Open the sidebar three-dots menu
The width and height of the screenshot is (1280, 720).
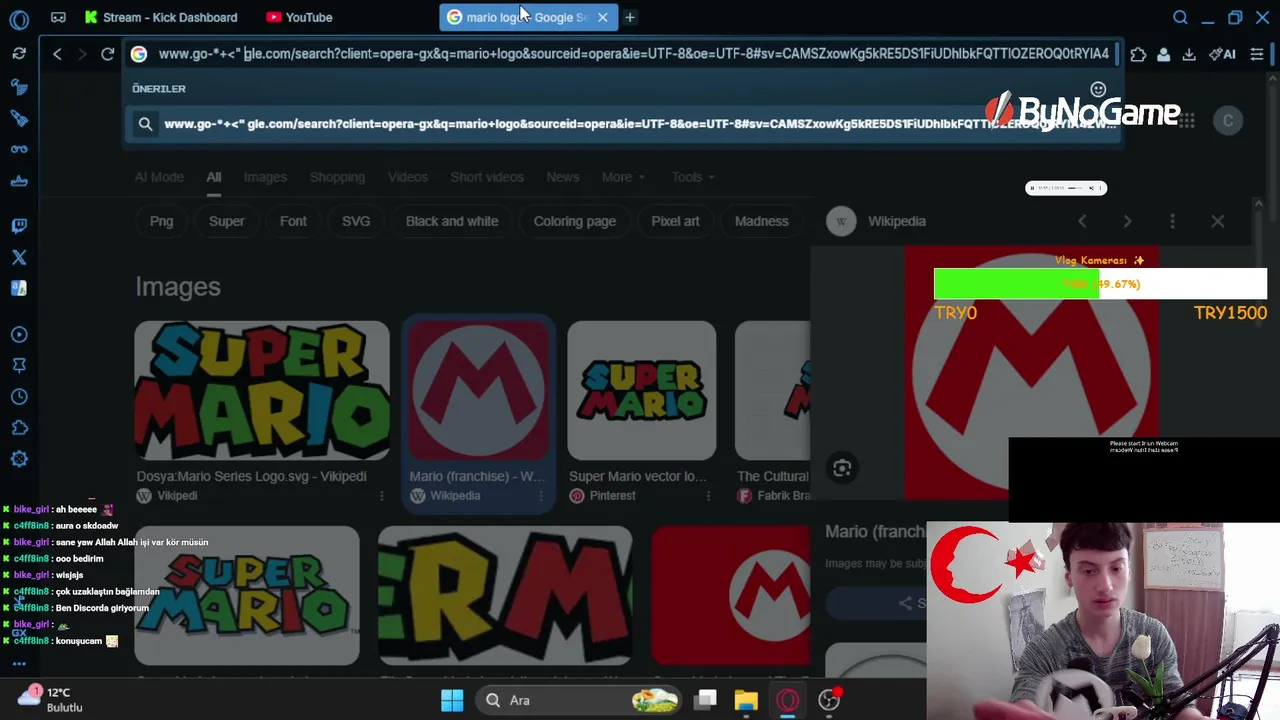[19, 664]
